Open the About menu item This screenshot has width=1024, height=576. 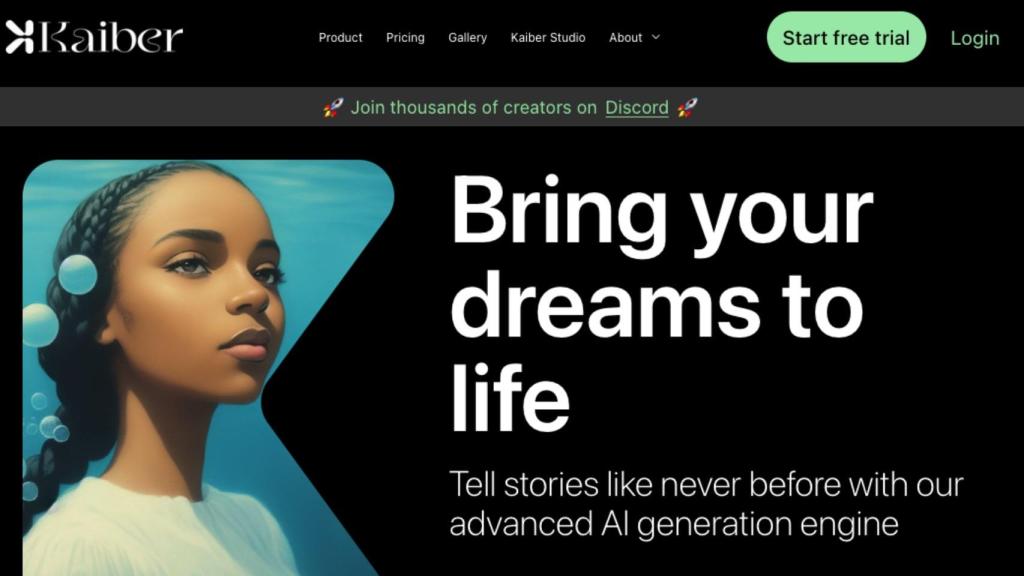626,38
